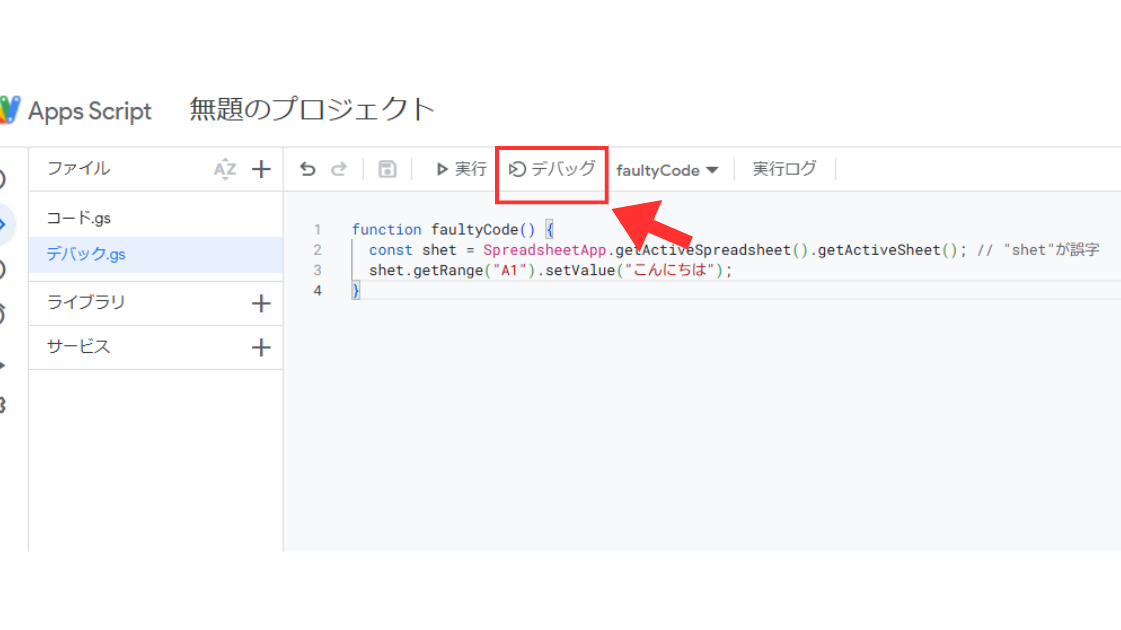Sort files with the AZ icon

click(224, 169)
